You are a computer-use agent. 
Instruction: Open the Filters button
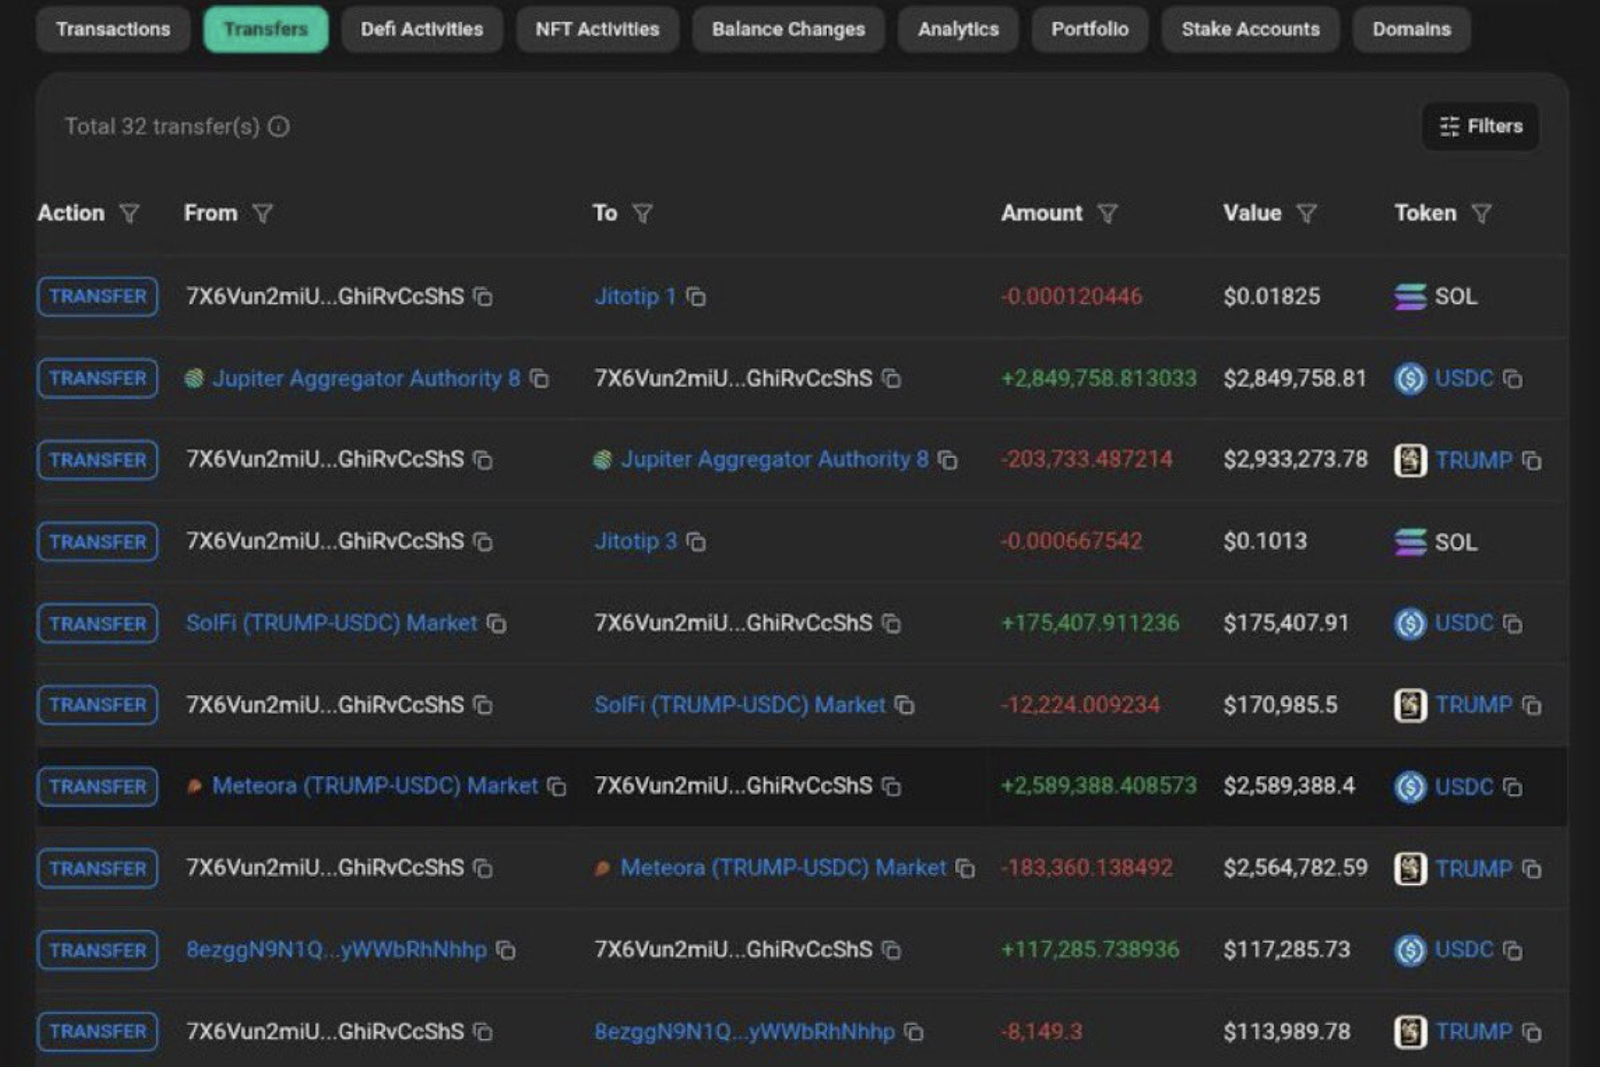(x=1480, y=126)
